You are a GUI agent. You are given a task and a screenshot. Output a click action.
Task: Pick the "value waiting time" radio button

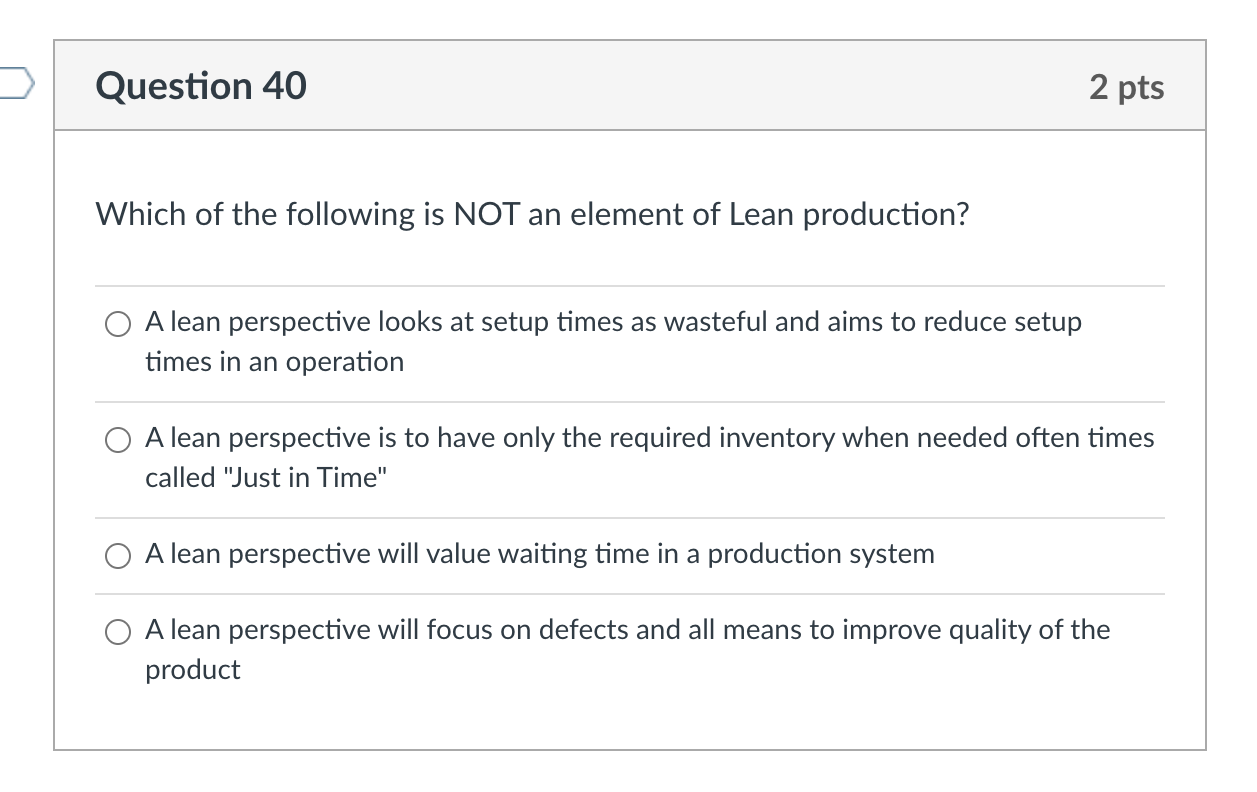[118, 555]
